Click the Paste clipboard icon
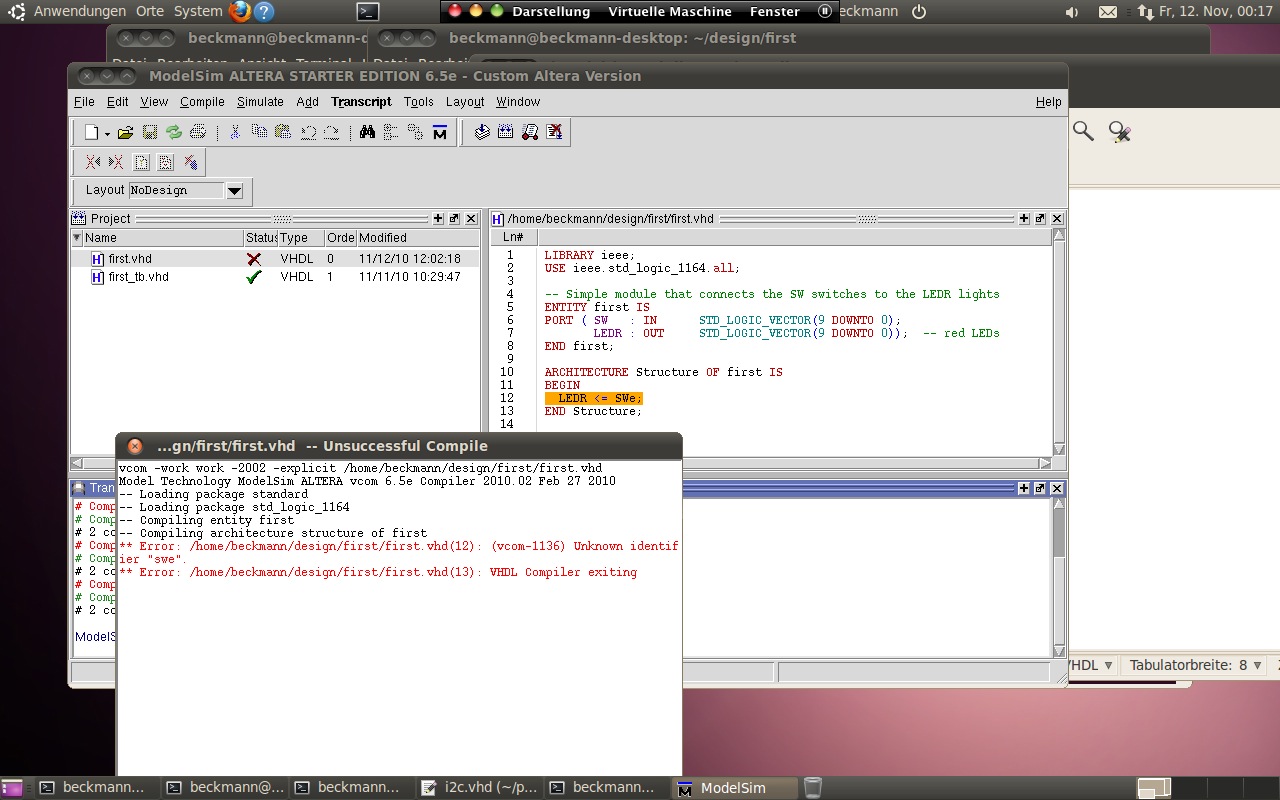Screen dimensions: 1280x800 283,132
